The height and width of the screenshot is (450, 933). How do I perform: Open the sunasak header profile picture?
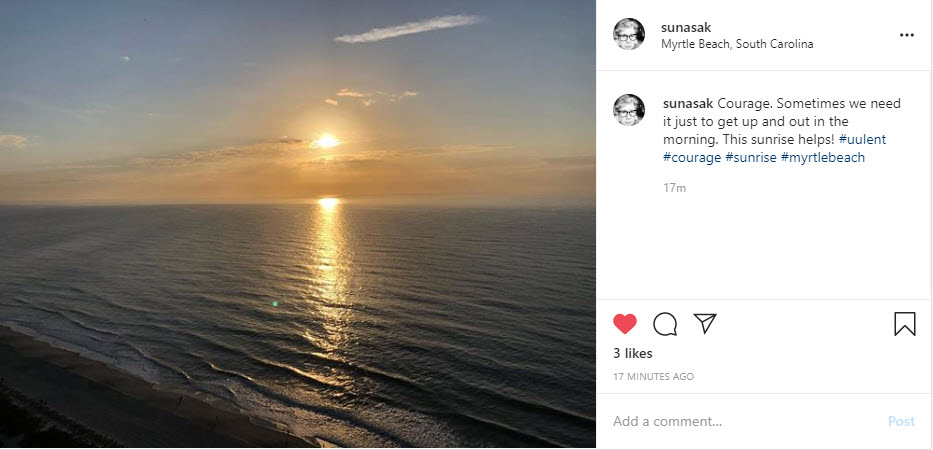tap(629, 34)
